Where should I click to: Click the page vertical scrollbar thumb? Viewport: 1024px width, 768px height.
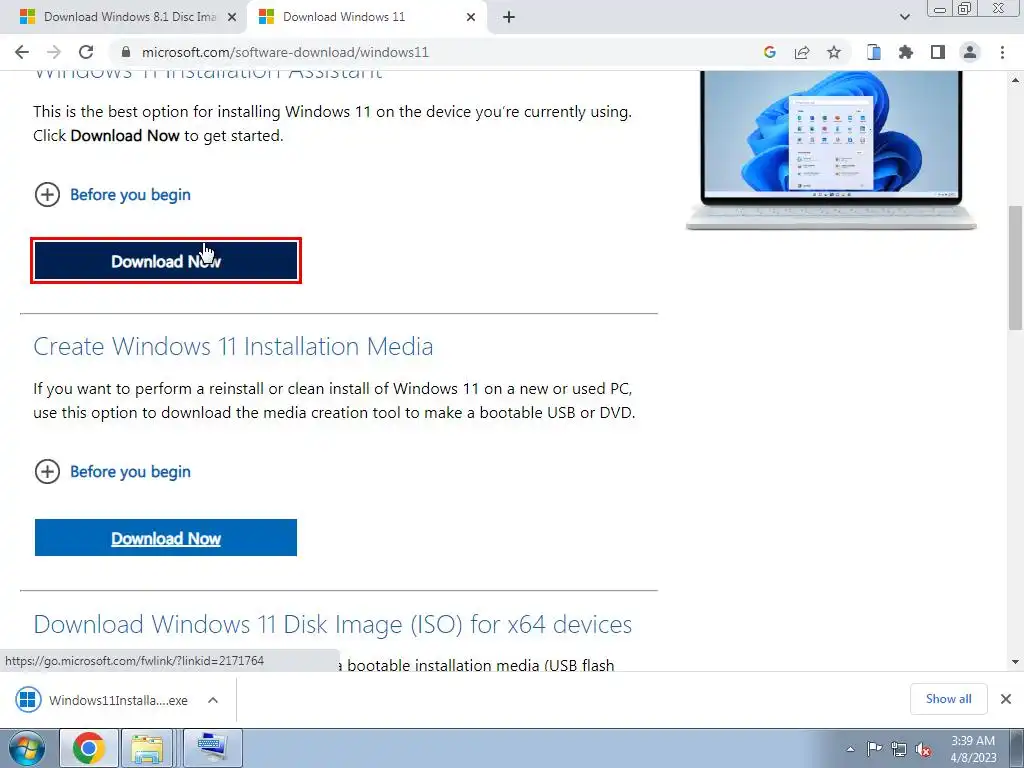click(x=1016, y=268)
